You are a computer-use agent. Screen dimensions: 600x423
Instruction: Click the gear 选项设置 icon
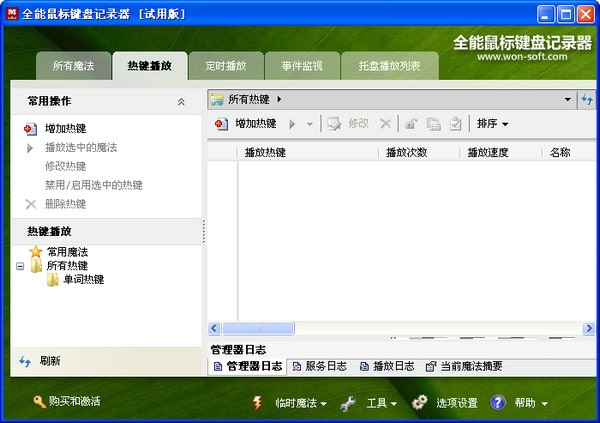click(x=420, y=402)
